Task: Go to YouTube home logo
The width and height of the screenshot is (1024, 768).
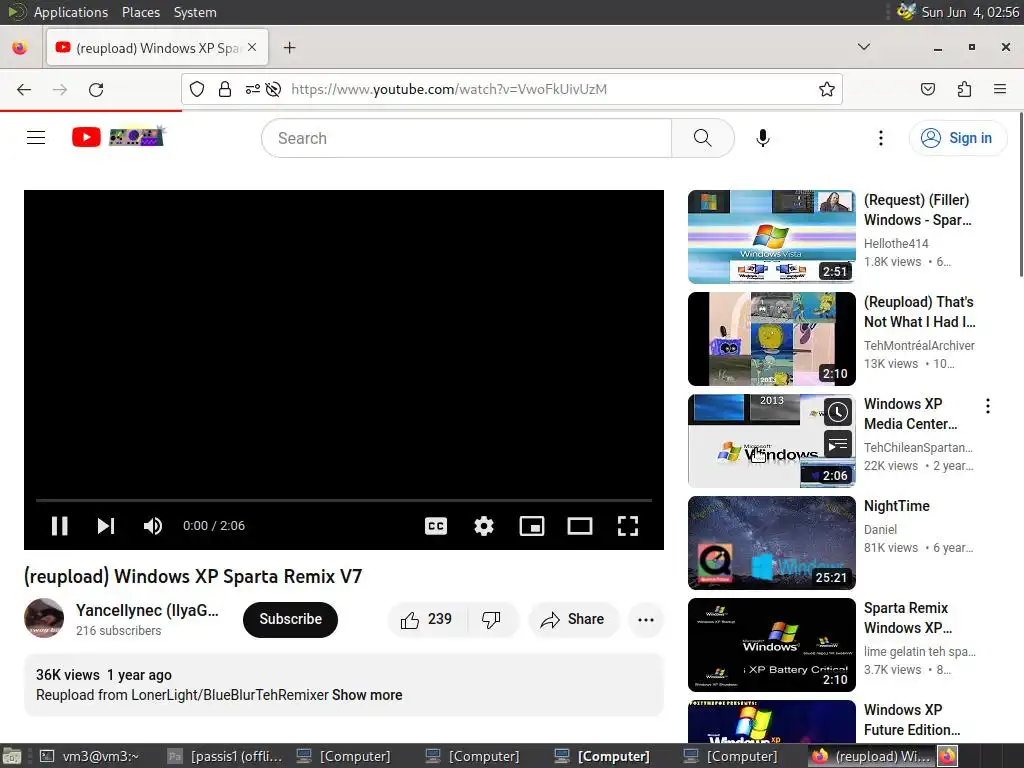Action: coord(118,137)
